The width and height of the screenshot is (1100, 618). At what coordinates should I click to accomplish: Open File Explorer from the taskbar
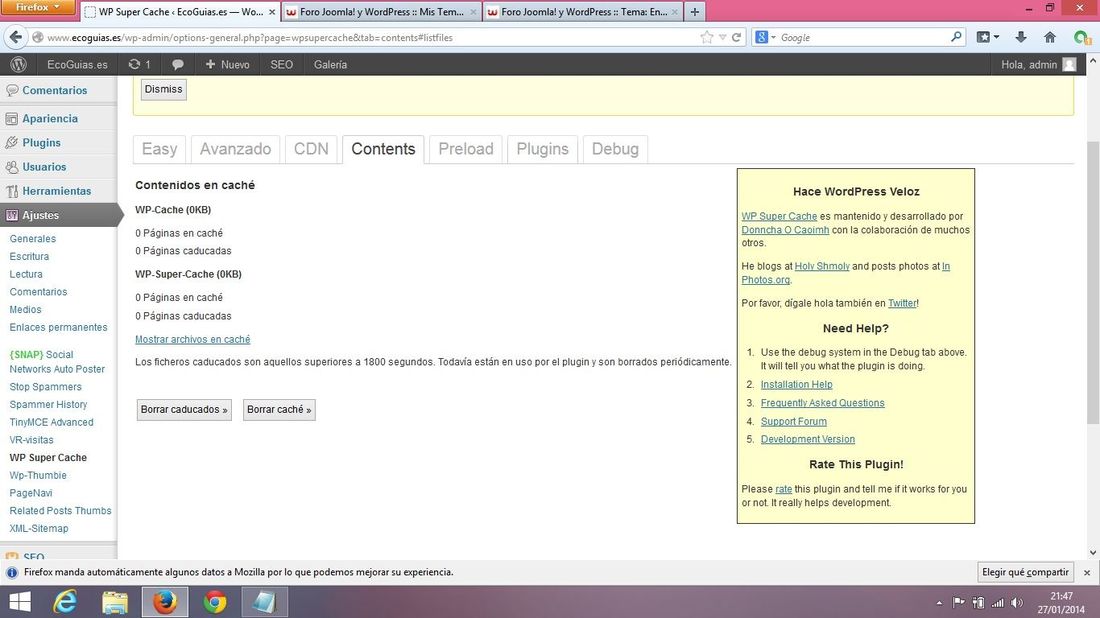point(115,602)
